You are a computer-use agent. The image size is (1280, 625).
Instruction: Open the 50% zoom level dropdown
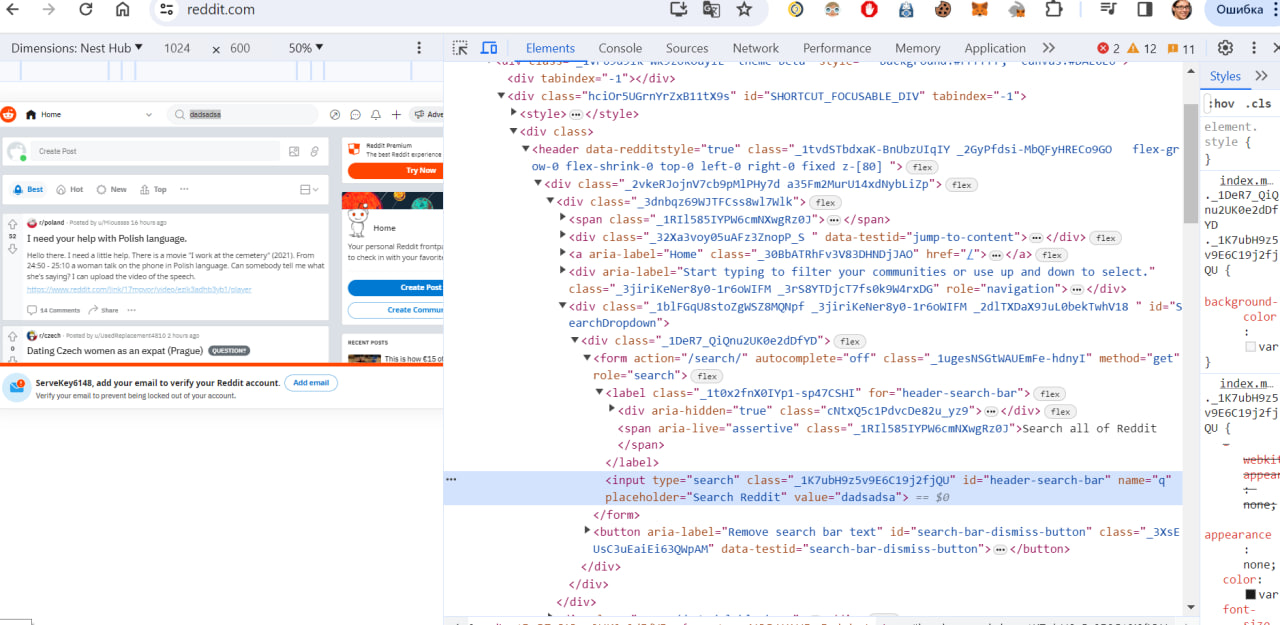click(305, 48)
